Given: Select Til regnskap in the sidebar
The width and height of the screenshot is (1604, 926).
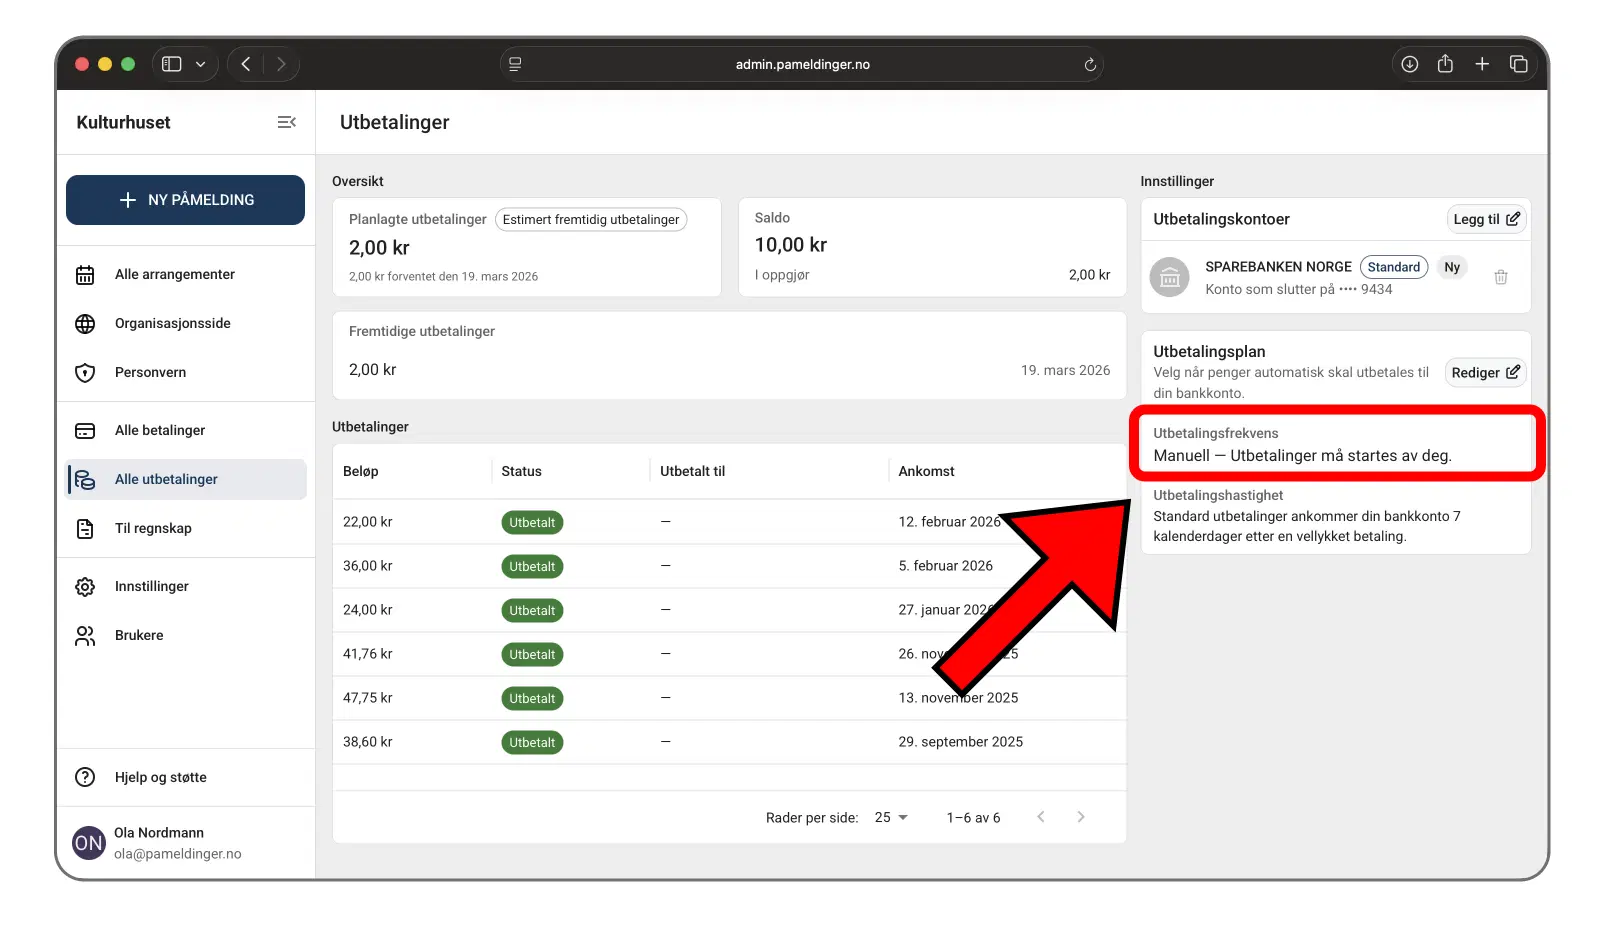Looking at the screenshot, I should [x=153, y=528].
